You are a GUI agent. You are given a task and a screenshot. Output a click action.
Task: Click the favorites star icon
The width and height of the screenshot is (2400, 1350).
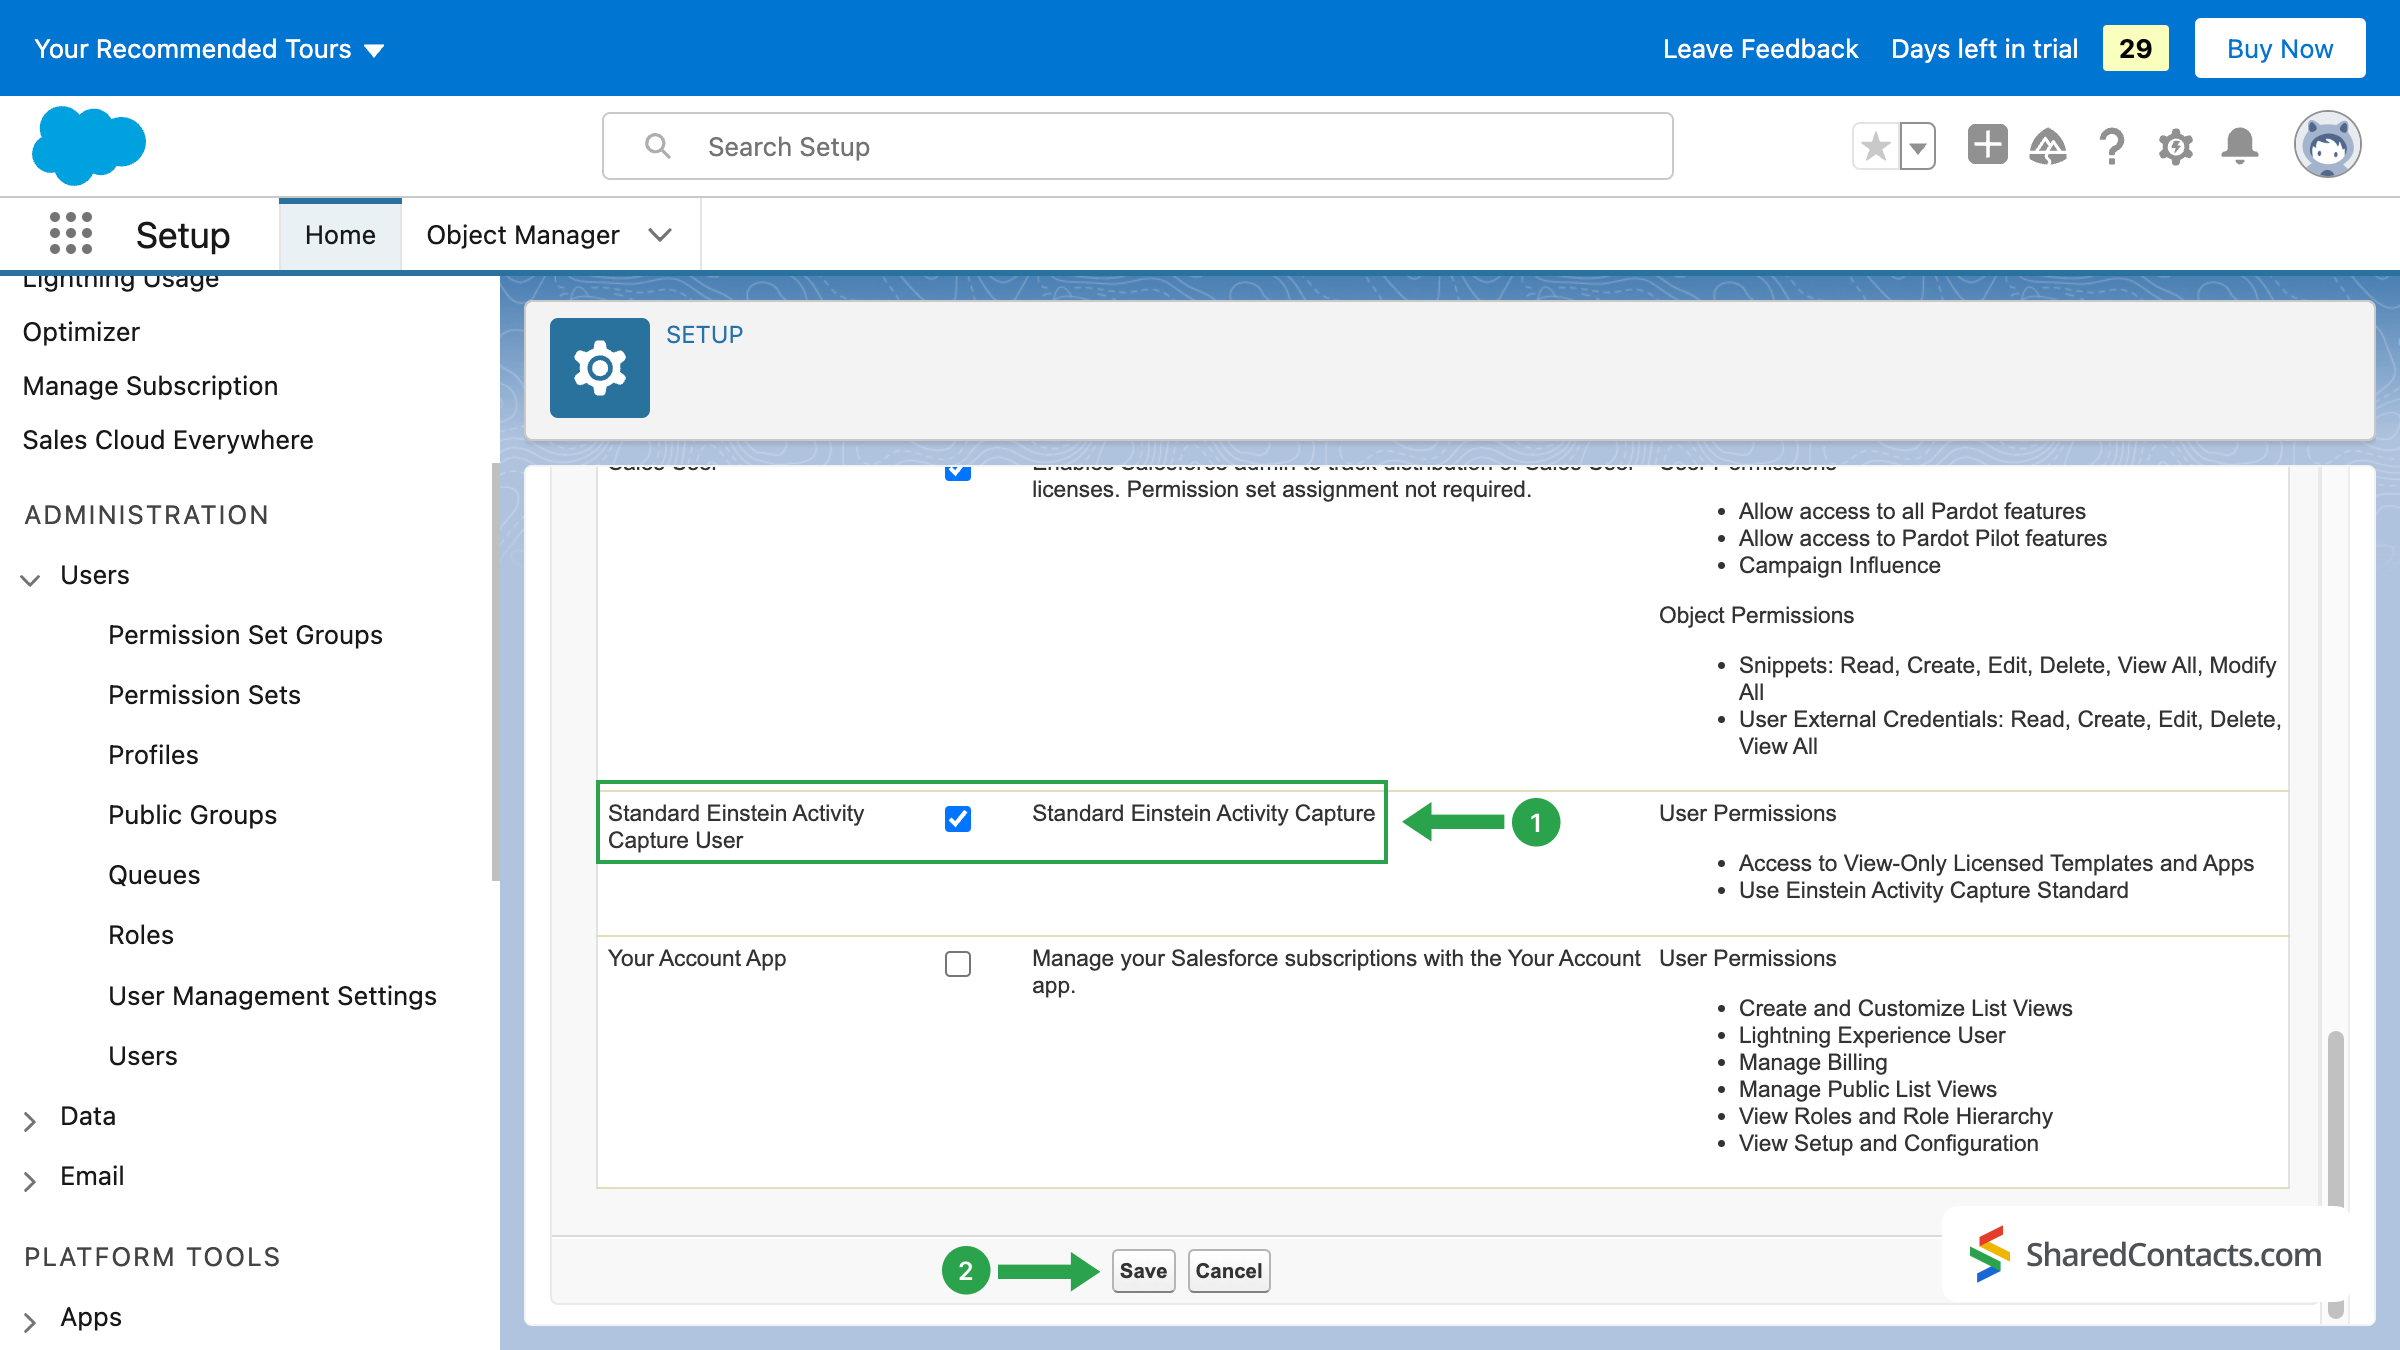(x=1876, y=147)
